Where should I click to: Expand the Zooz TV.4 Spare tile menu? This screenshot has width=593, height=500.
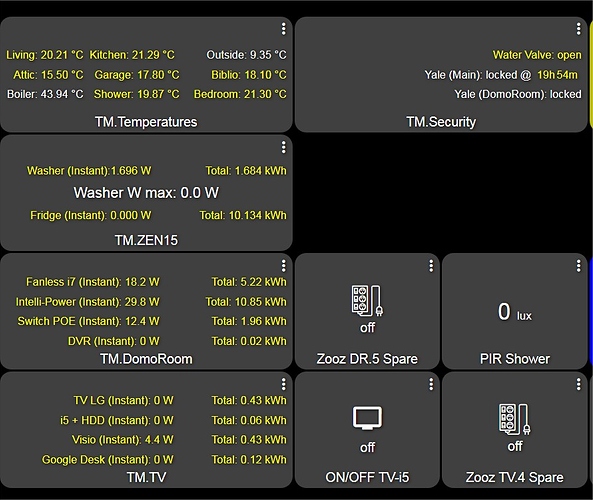pyautogui.click(x=578, y=384)
